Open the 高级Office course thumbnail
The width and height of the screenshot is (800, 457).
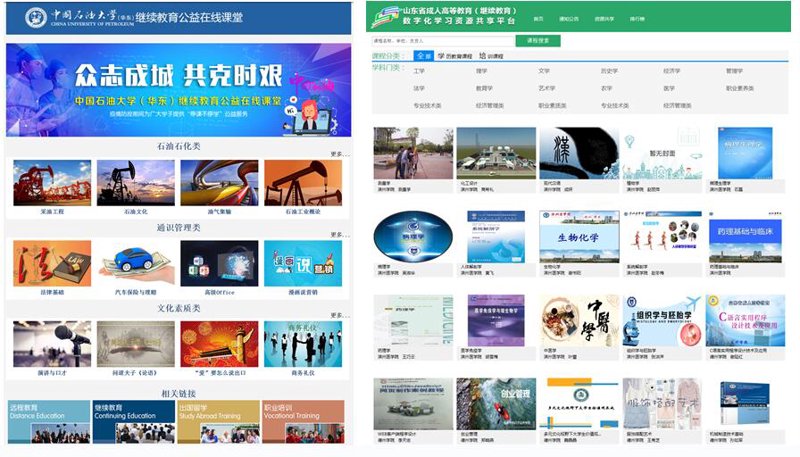click(219, 263)
